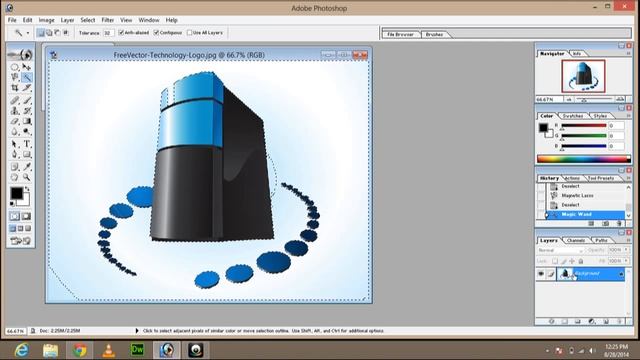Select the Eraser tool
This screenshot has width=640, height=360.
[x=15, y=121]
